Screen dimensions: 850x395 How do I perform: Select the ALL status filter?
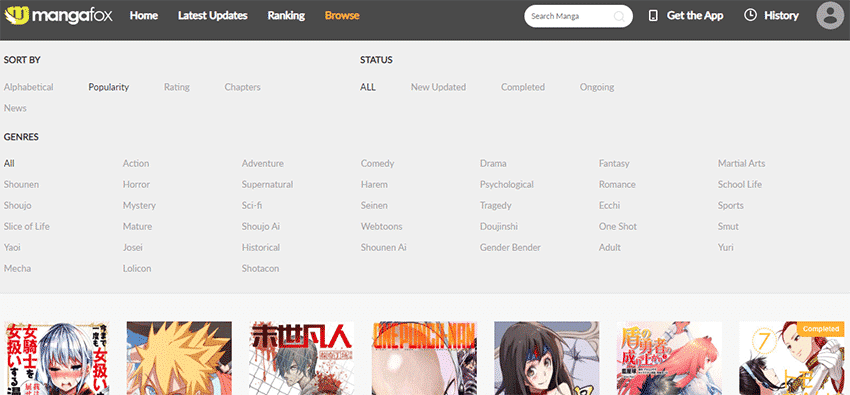tap(368, 87)
